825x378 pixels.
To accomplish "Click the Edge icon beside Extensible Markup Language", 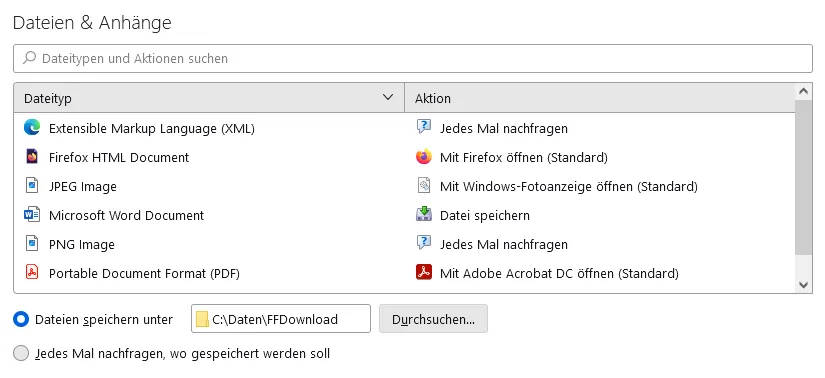I will [x=32, y=128].
